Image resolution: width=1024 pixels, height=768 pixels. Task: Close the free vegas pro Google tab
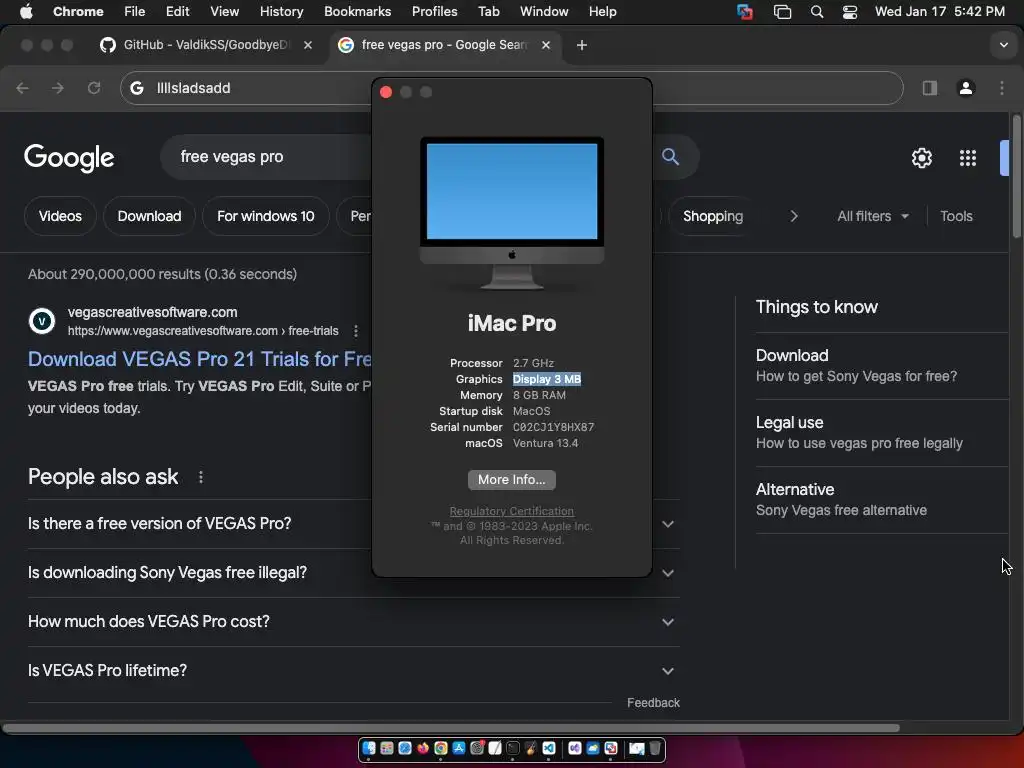[546, 44]
